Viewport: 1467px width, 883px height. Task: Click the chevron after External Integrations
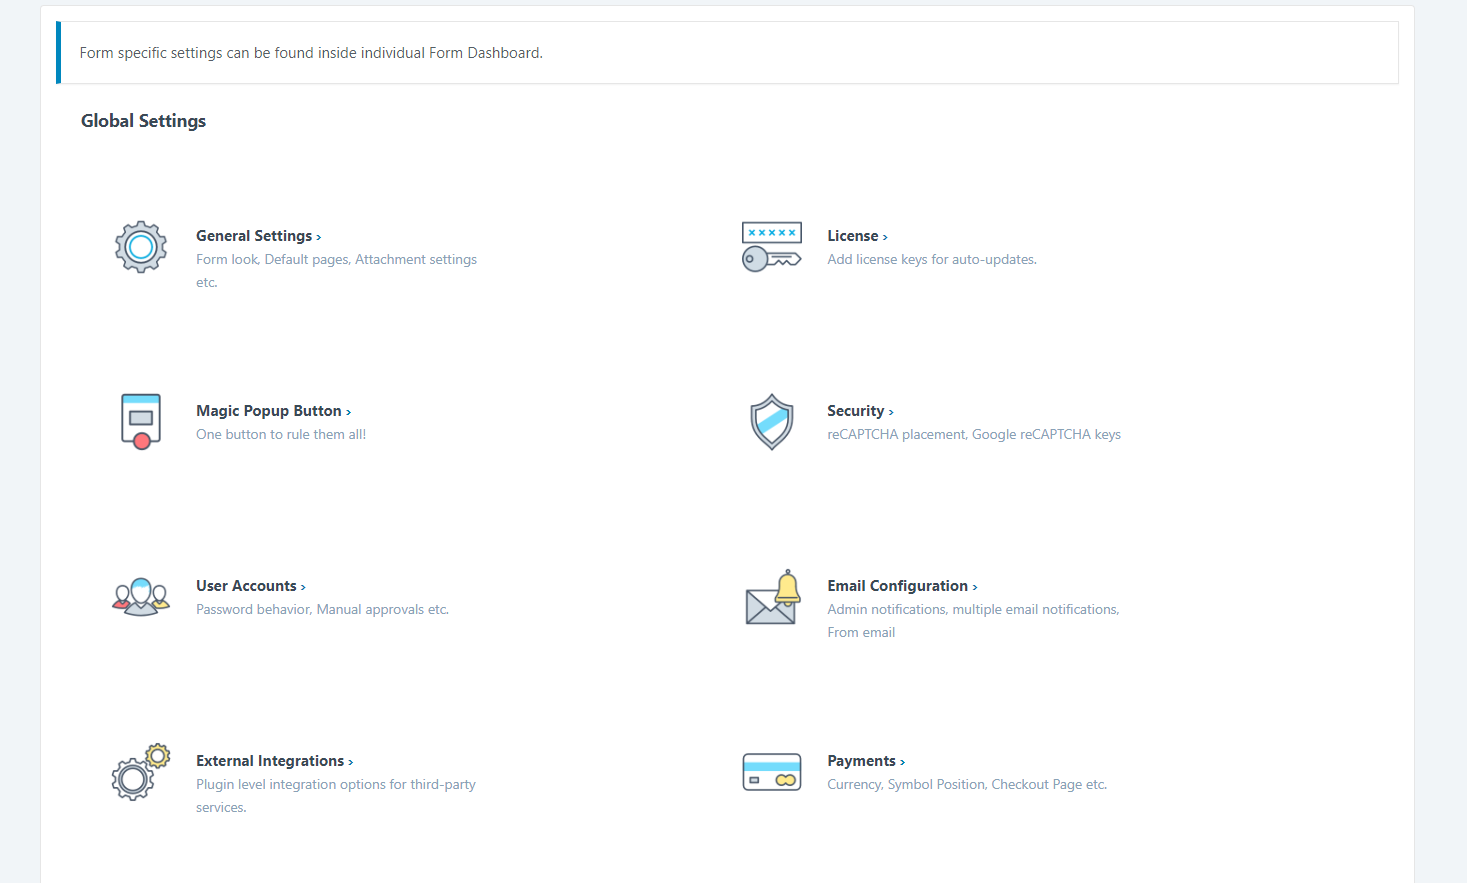tap(351, 762)
